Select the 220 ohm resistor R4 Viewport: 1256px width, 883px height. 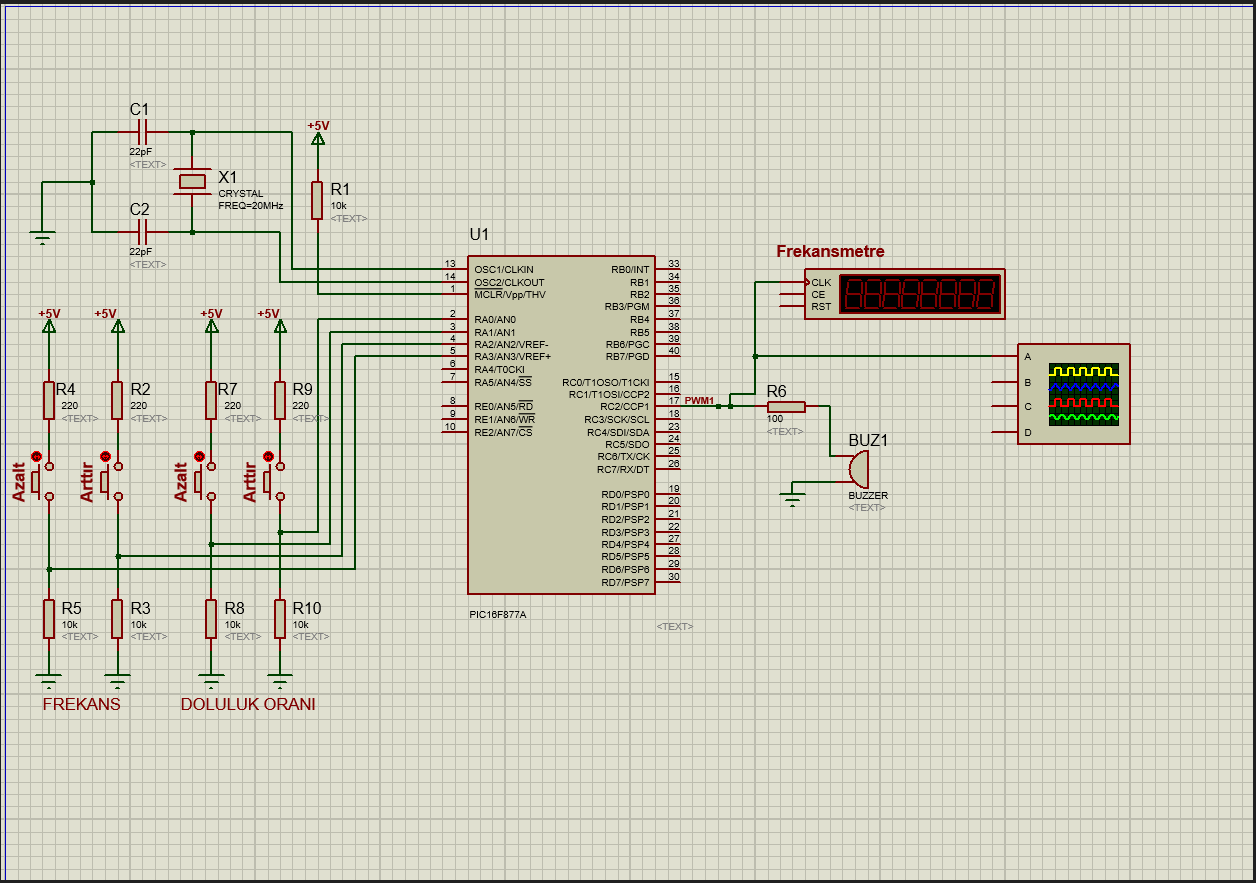pos(47,398)
